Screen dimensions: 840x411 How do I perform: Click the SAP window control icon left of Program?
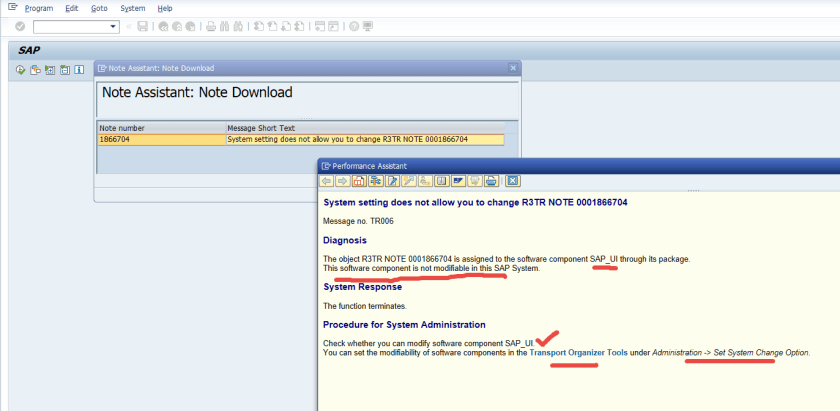tap(12, 8)
